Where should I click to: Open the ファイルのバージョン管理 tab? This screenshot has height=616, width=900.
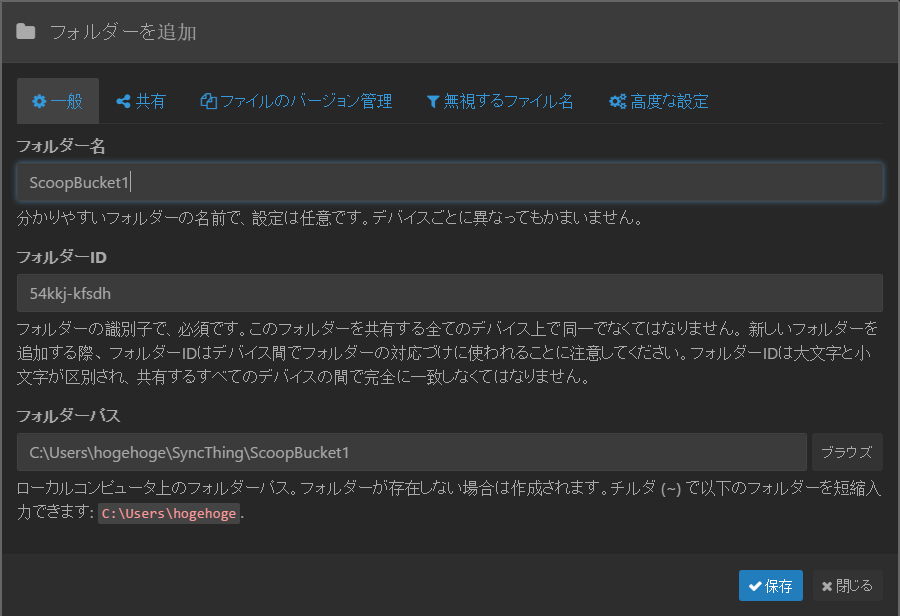coord(296,102)
